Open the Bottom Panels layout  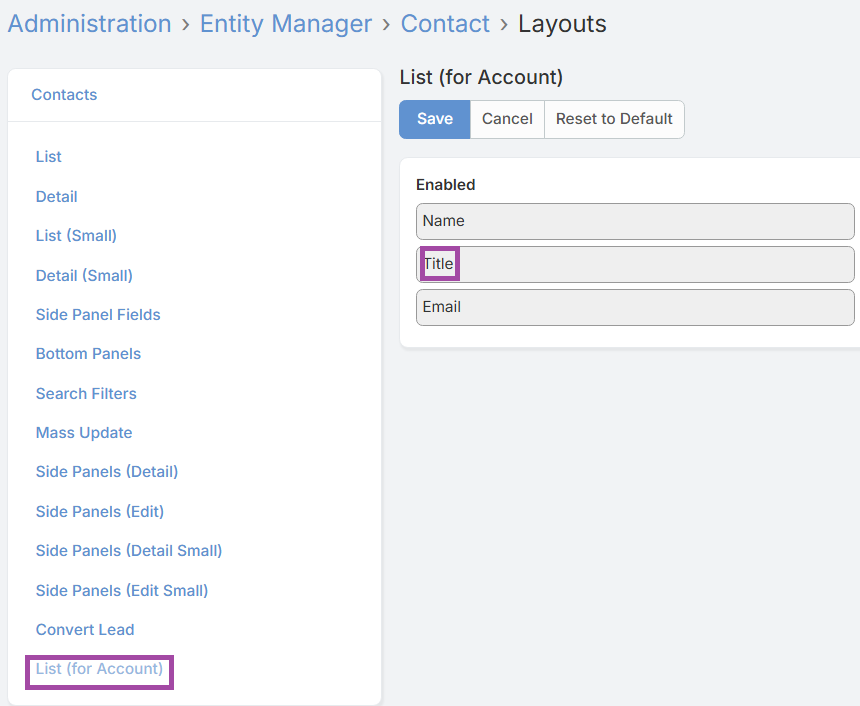88,354
